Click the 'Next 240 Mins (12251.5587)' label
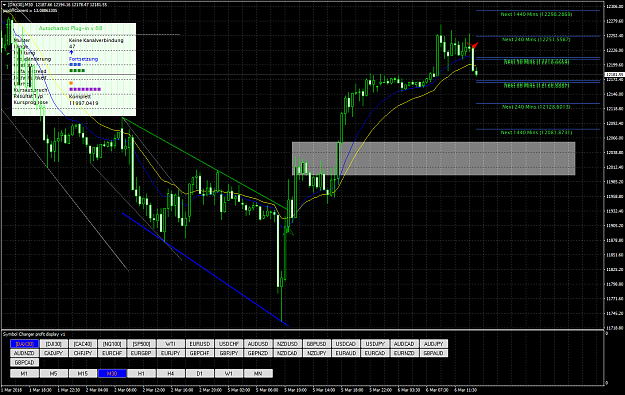The height and width of the screenshot is (395, 625). click(x=536, y=39)
